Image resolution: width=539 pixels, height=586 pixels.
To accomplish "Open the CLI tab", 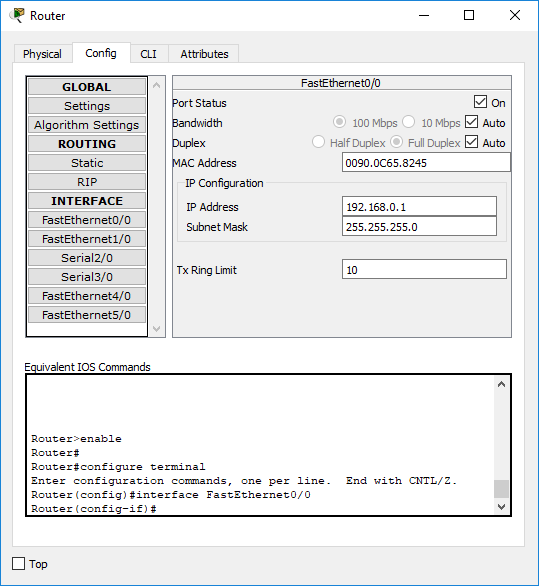I will 148,54.
